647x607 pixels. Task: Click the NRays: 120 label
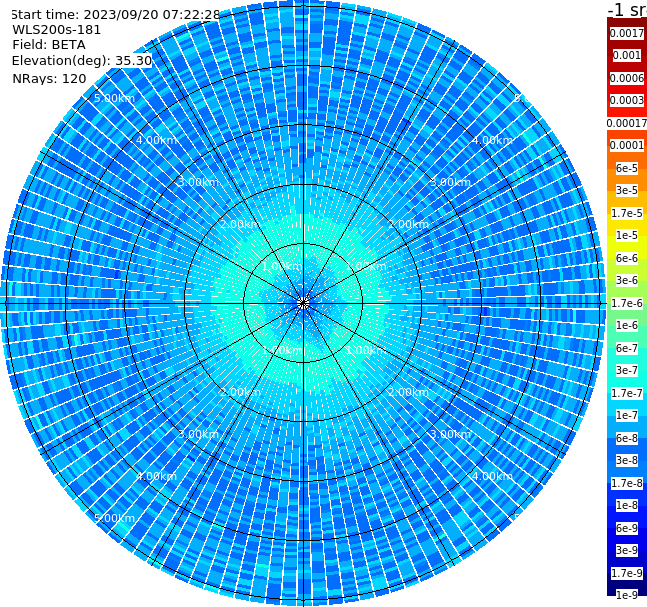(49, 78)
